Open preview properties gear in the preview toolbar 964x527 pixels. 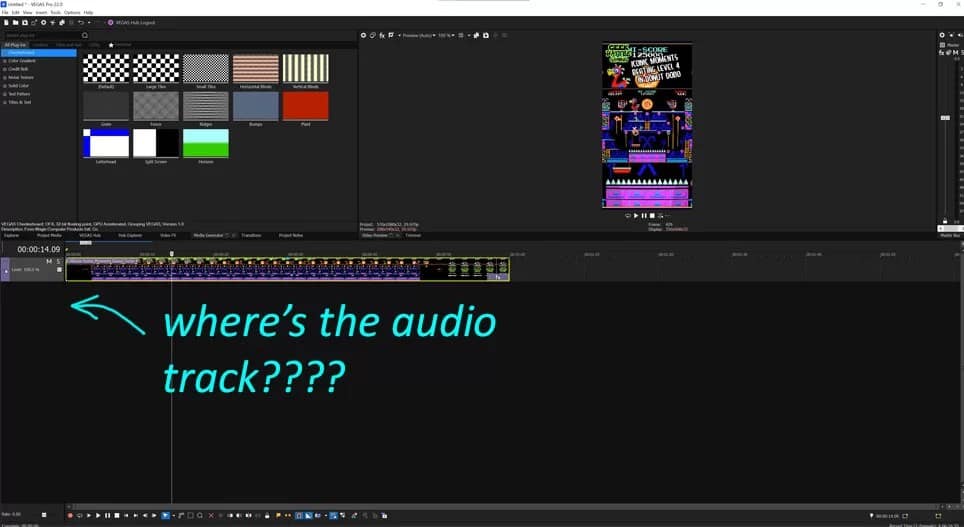363,36
